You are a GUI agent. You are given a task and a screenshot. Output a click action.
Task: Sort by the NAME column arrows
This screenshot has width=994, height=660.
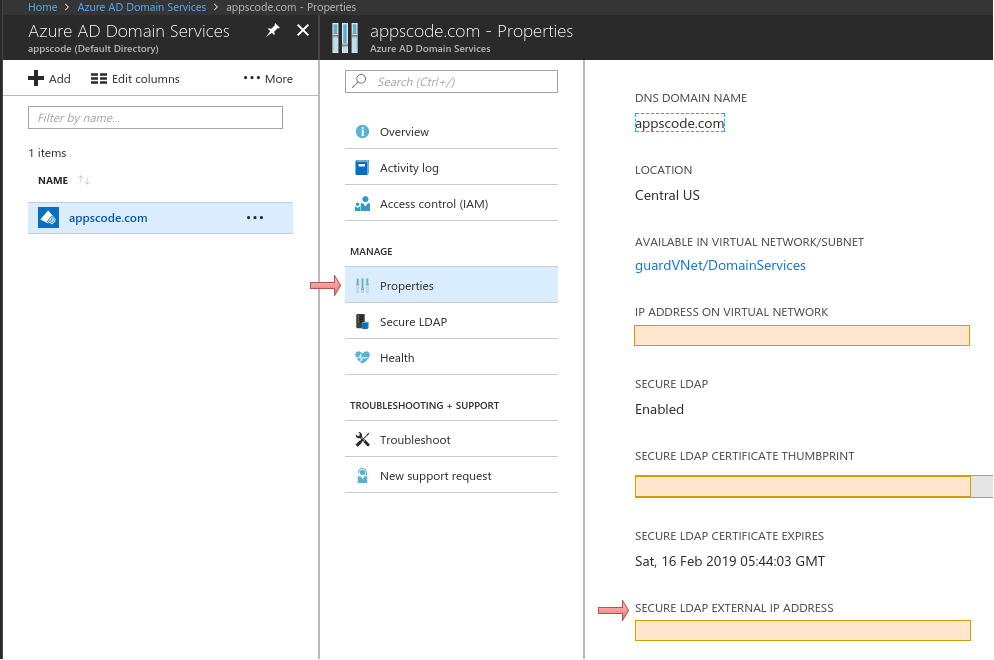pyautogui.click(x=84, y=180)
